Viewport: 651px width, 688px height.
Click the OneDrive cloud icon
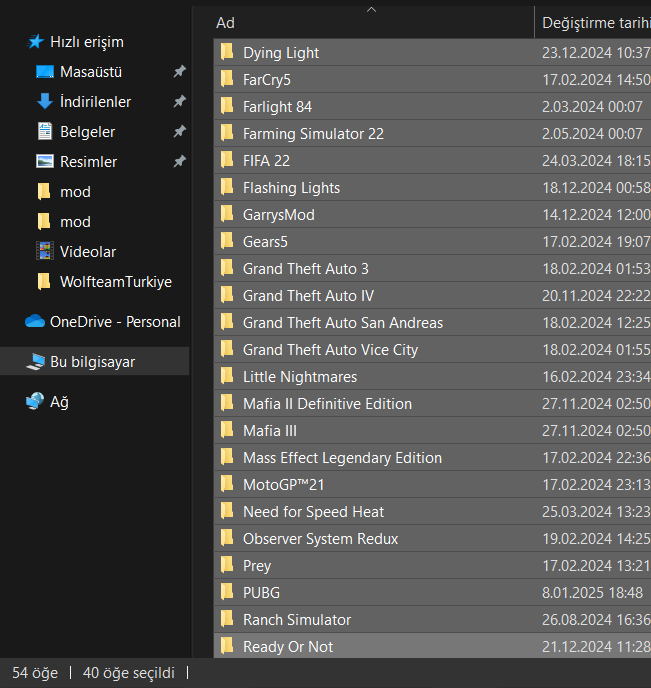point(35,322)
